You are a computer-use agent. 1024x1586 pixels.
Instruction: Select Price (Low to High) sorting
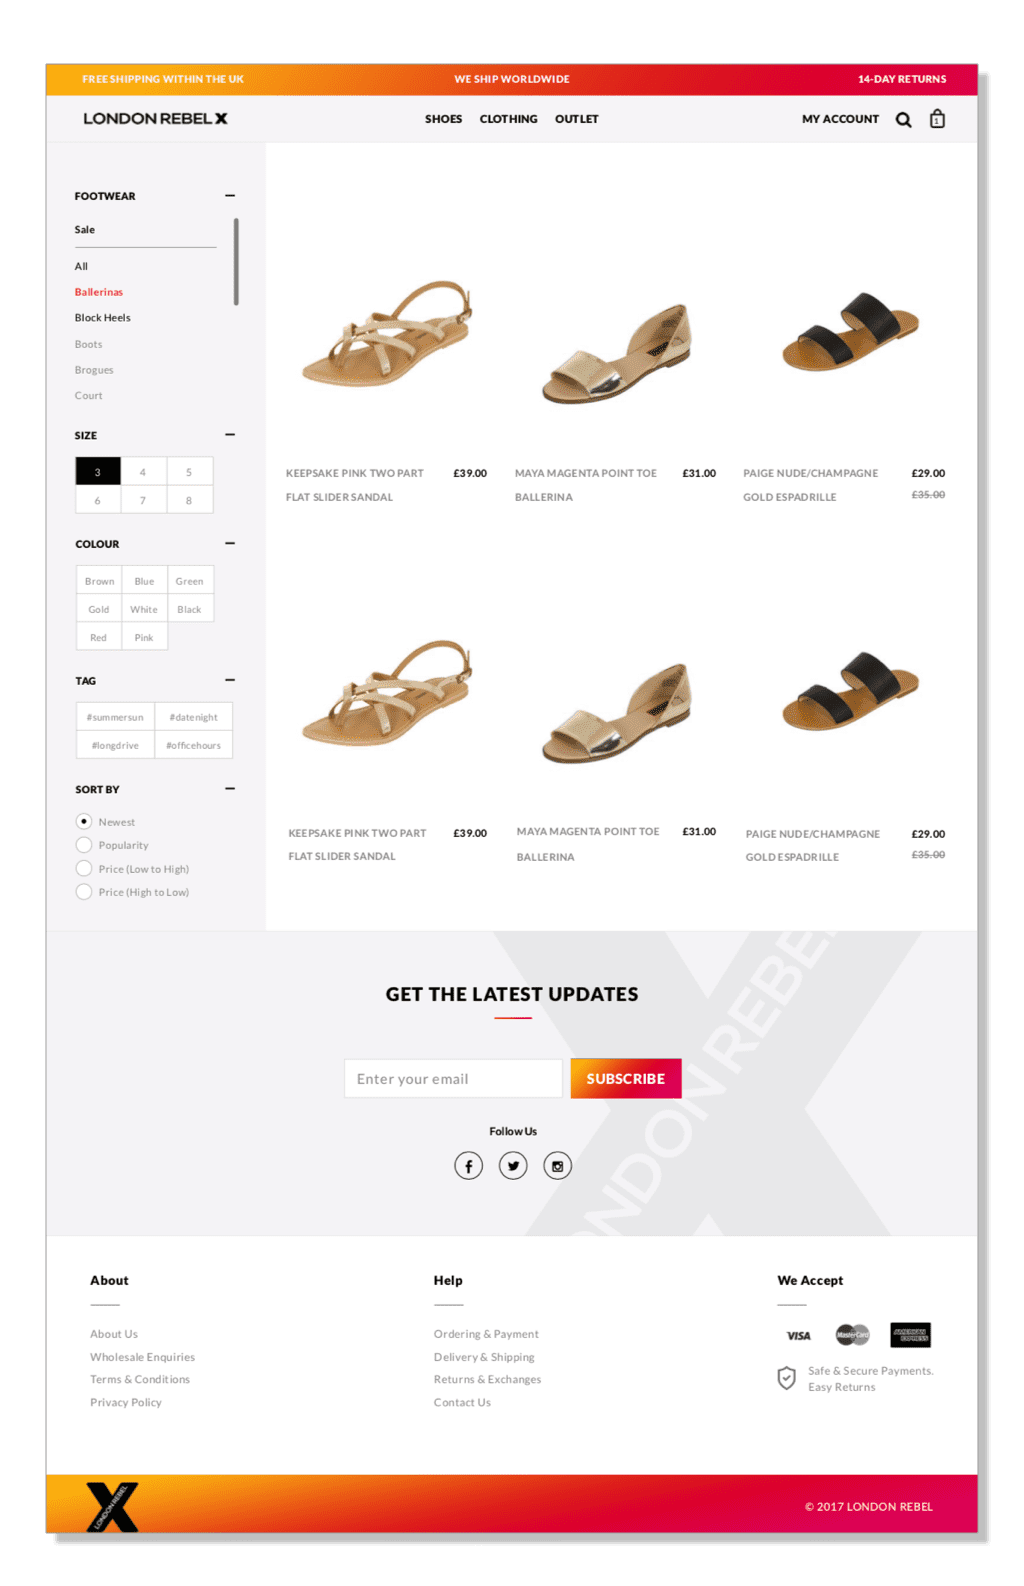coord(132,869)
